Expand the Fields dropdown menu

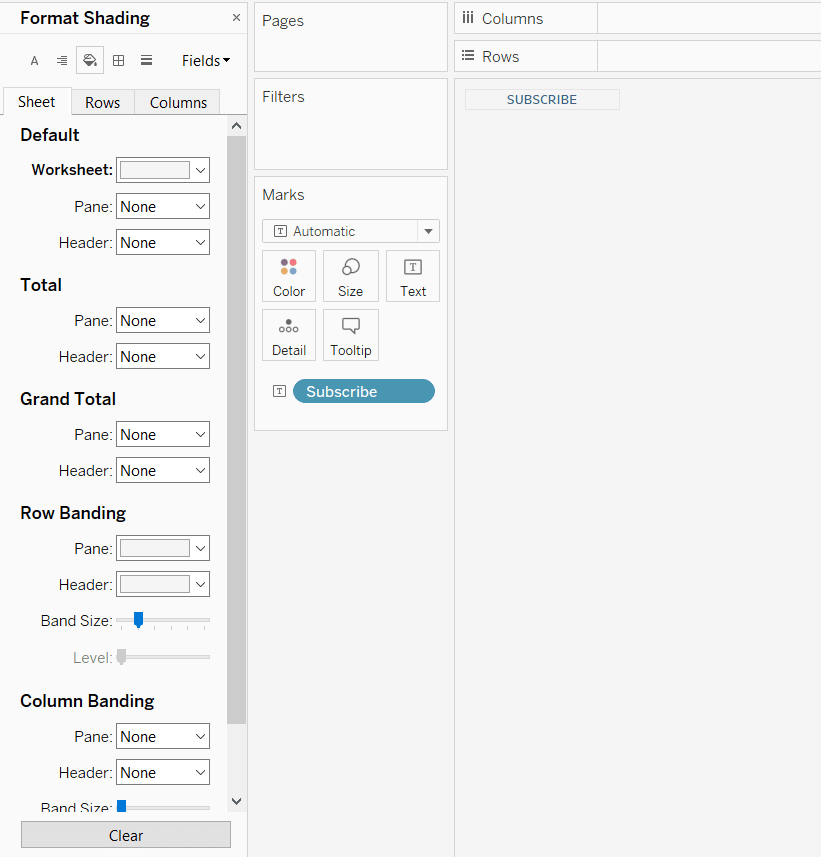(206, 61)
